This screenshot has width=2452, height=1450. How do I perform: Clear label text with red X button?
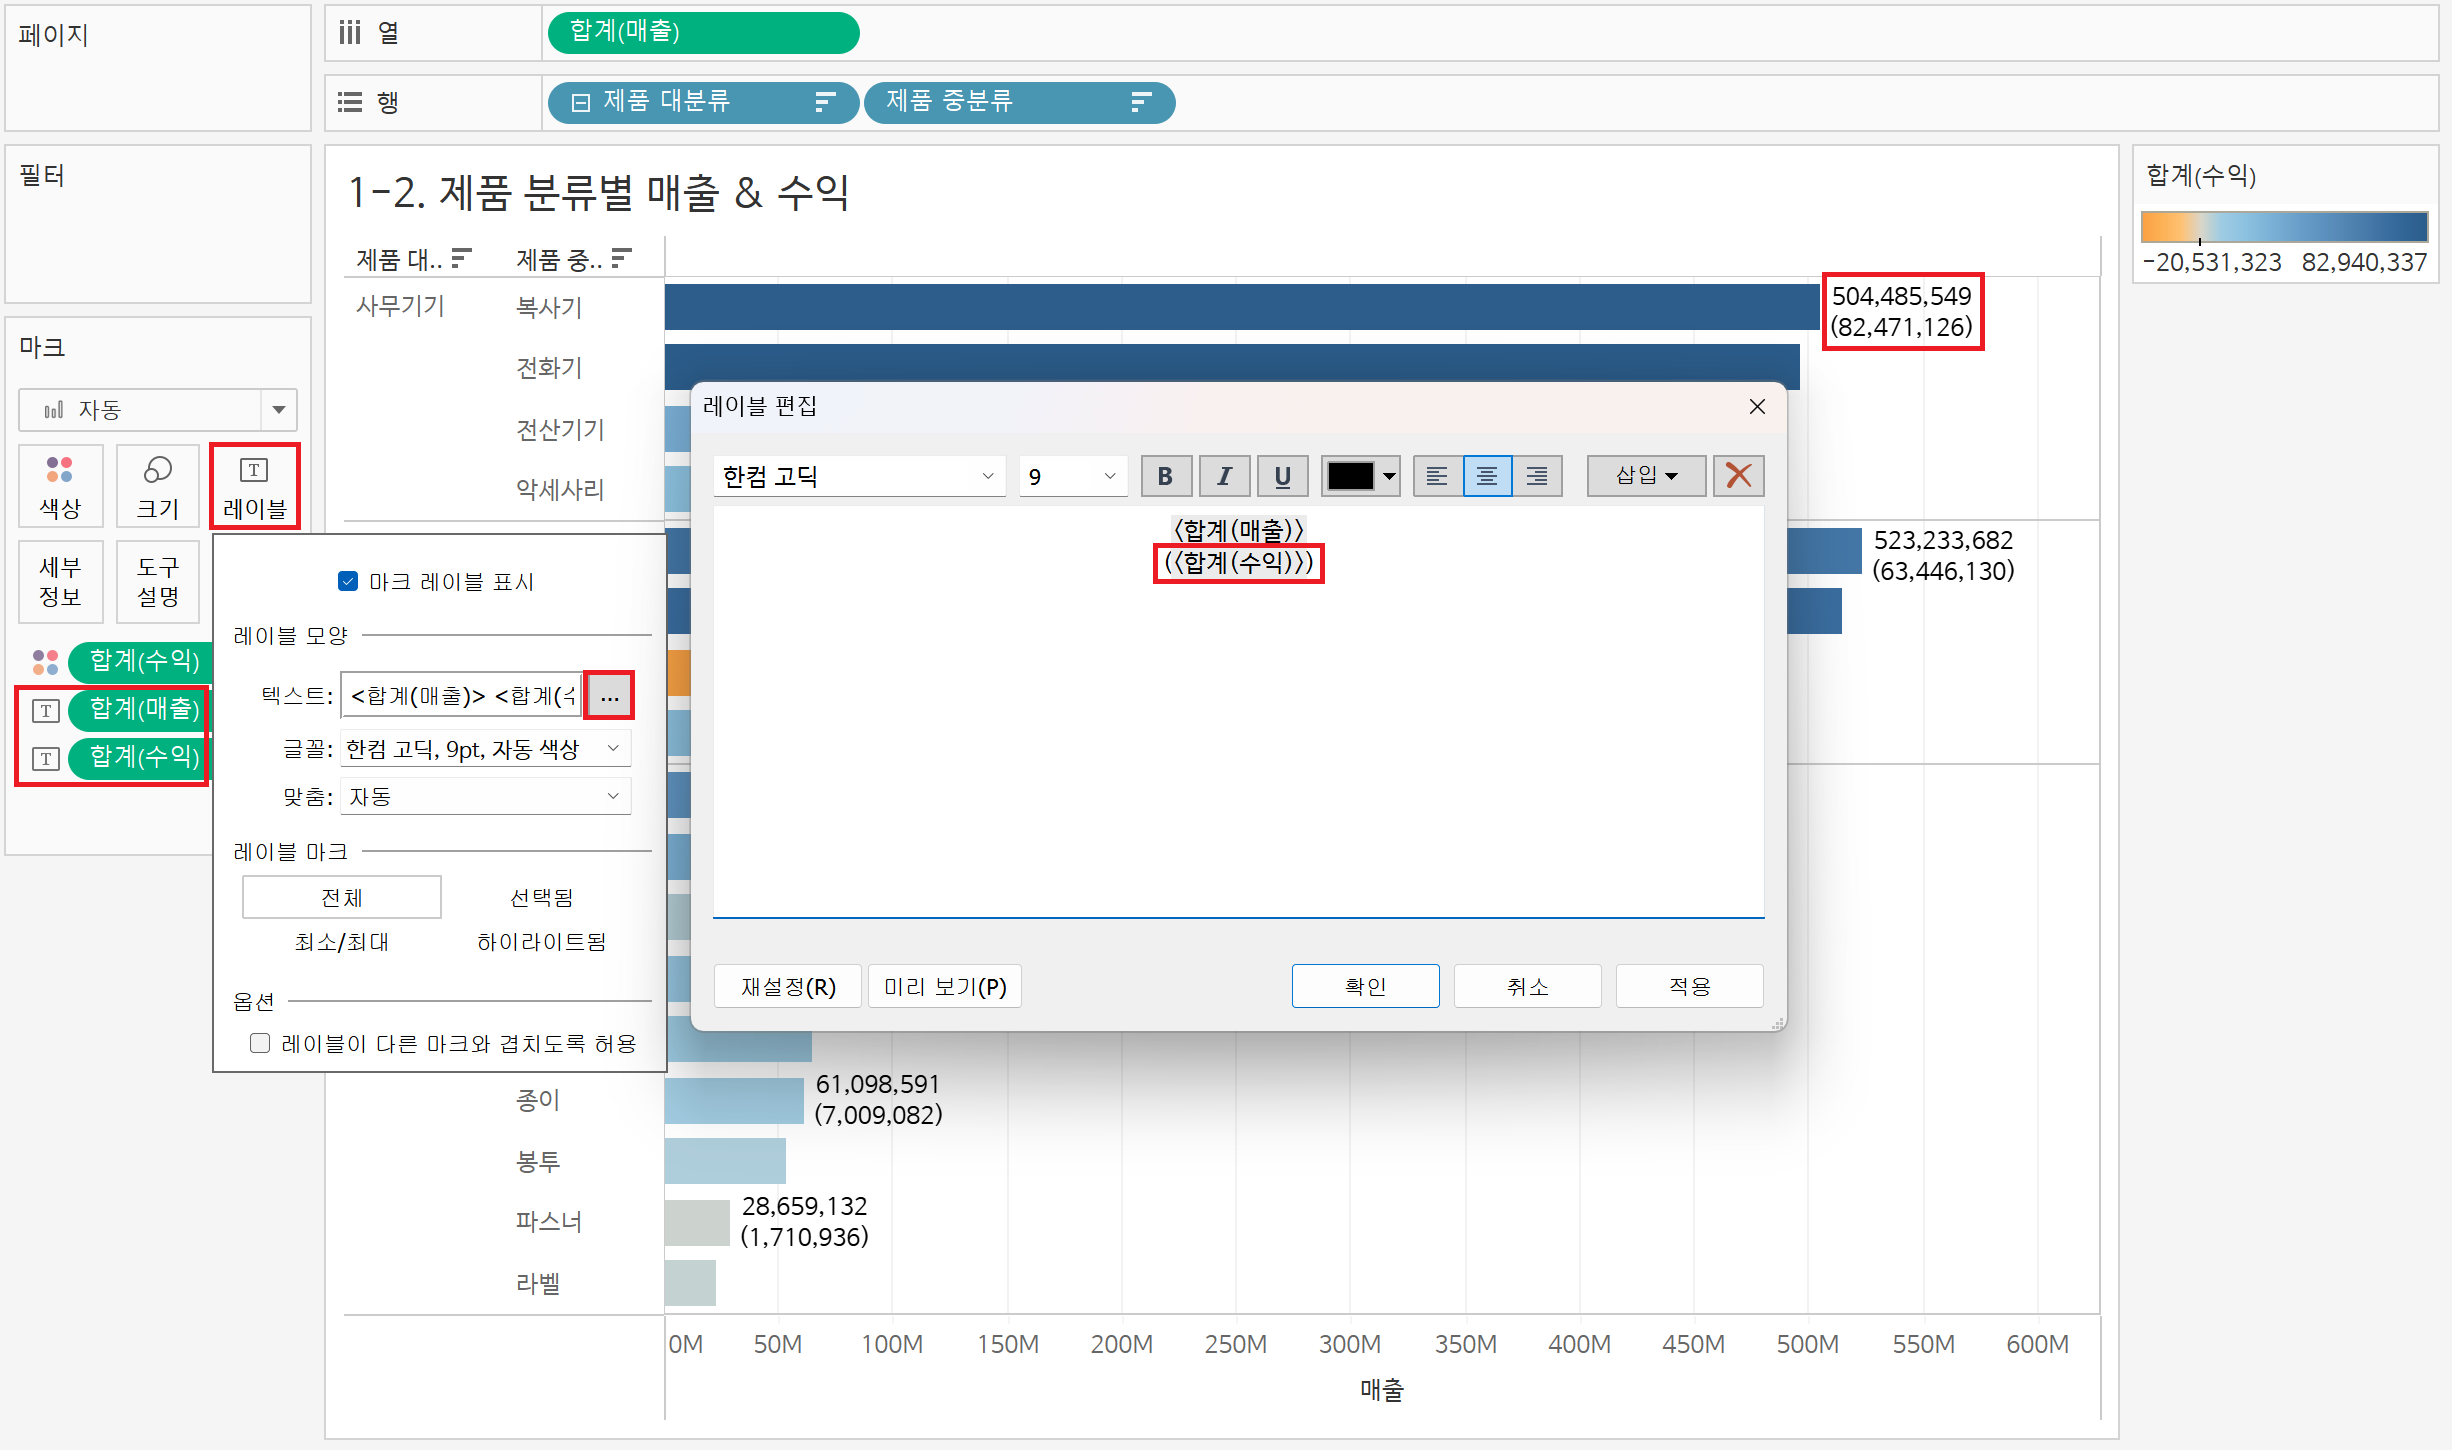[x=1738, y=476]
